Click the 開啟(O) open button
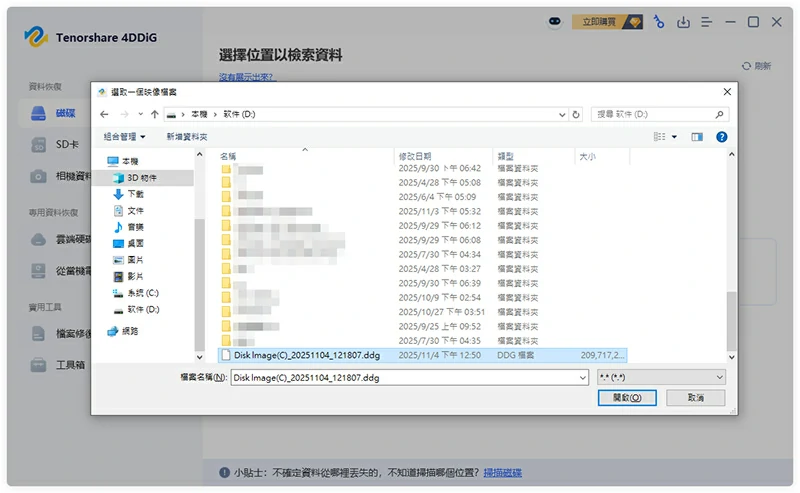Image resolution: width=800 pixels, height=493 pixels. (627, 398)
